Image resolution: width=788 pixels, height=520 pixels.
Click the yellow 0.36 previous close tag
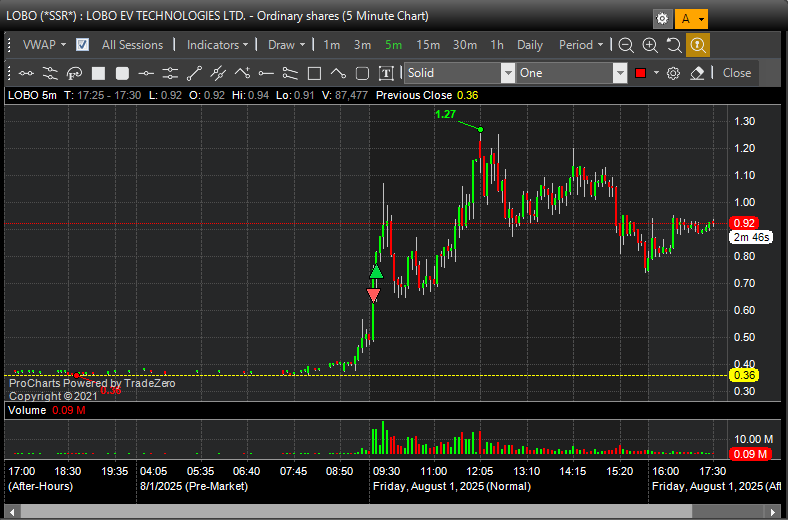coord(744,375)
